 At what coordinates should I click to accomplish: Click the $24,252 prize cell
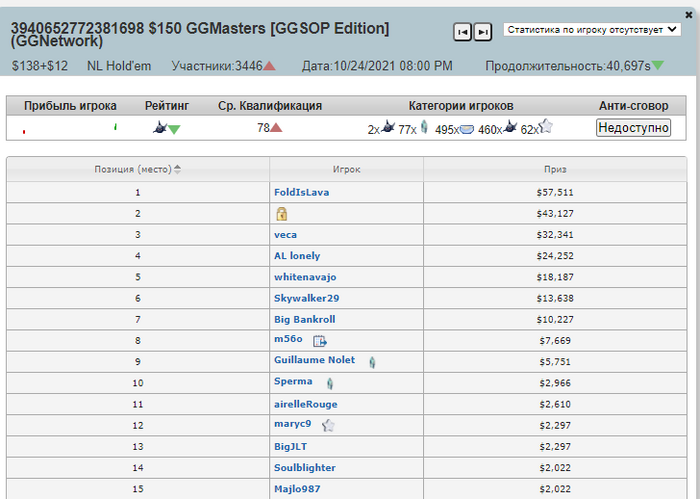point(555,256)
